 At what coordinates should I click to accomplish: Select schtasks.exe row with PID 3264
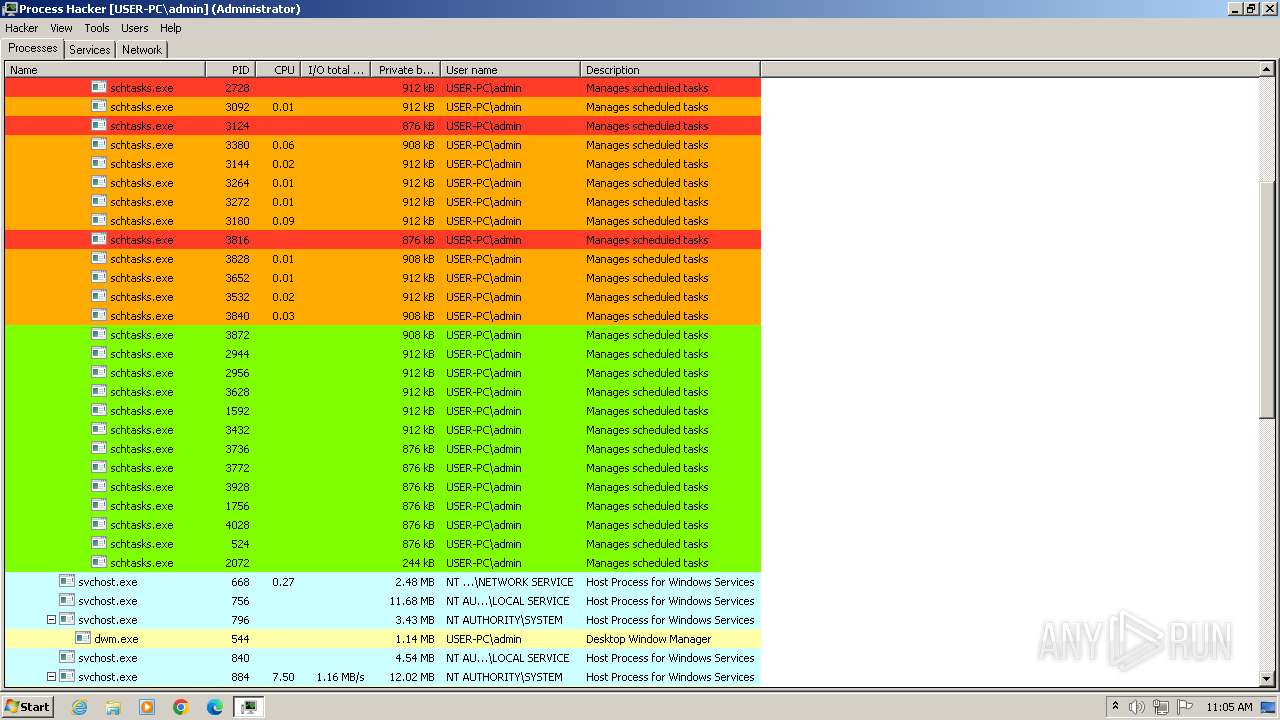(383, 183)
